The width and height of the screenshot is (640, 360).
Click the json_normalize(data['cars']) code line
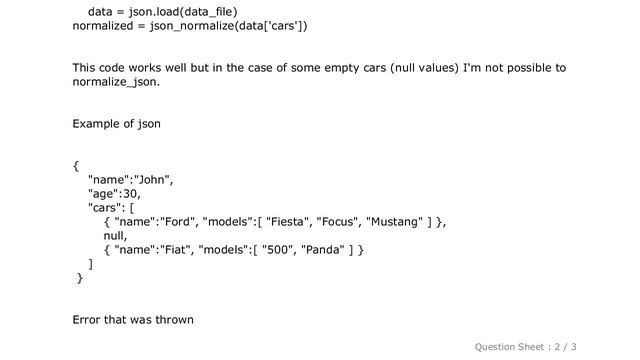(x=190, y=26)
